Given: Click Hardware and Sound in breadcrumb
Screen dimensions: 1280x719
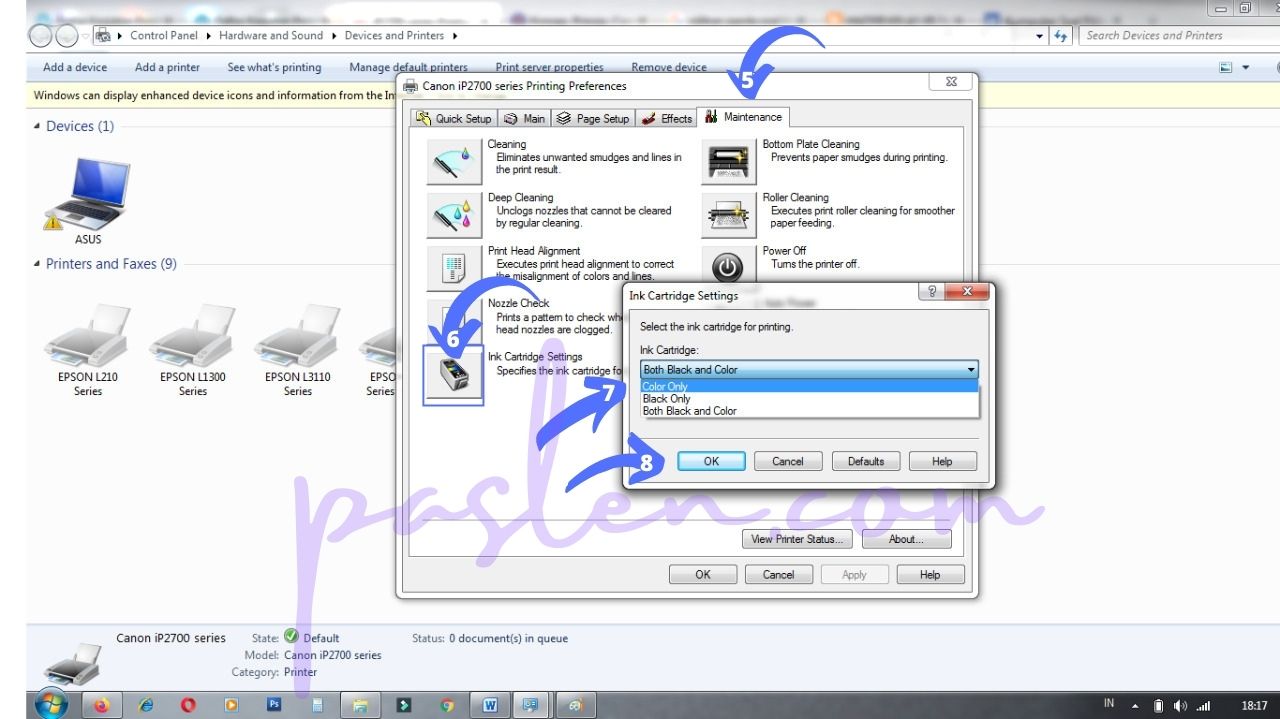Looking at the screenshot, I should point(271,36).
